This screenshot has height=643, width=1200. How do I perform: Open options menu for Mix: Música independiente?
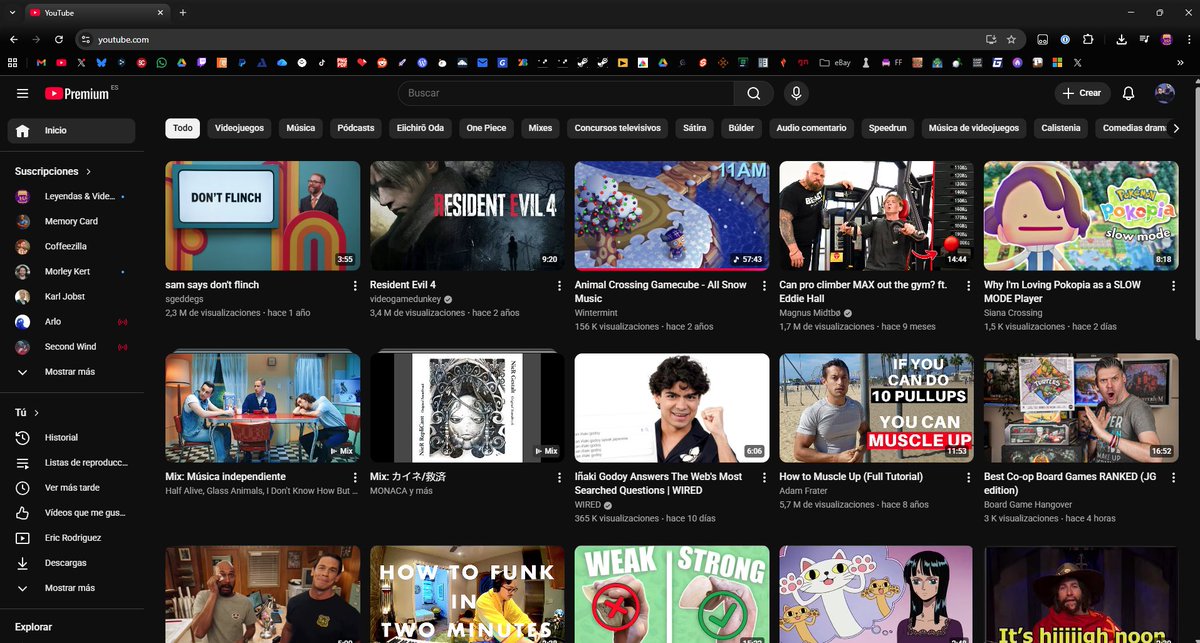[x=355, y=478]
